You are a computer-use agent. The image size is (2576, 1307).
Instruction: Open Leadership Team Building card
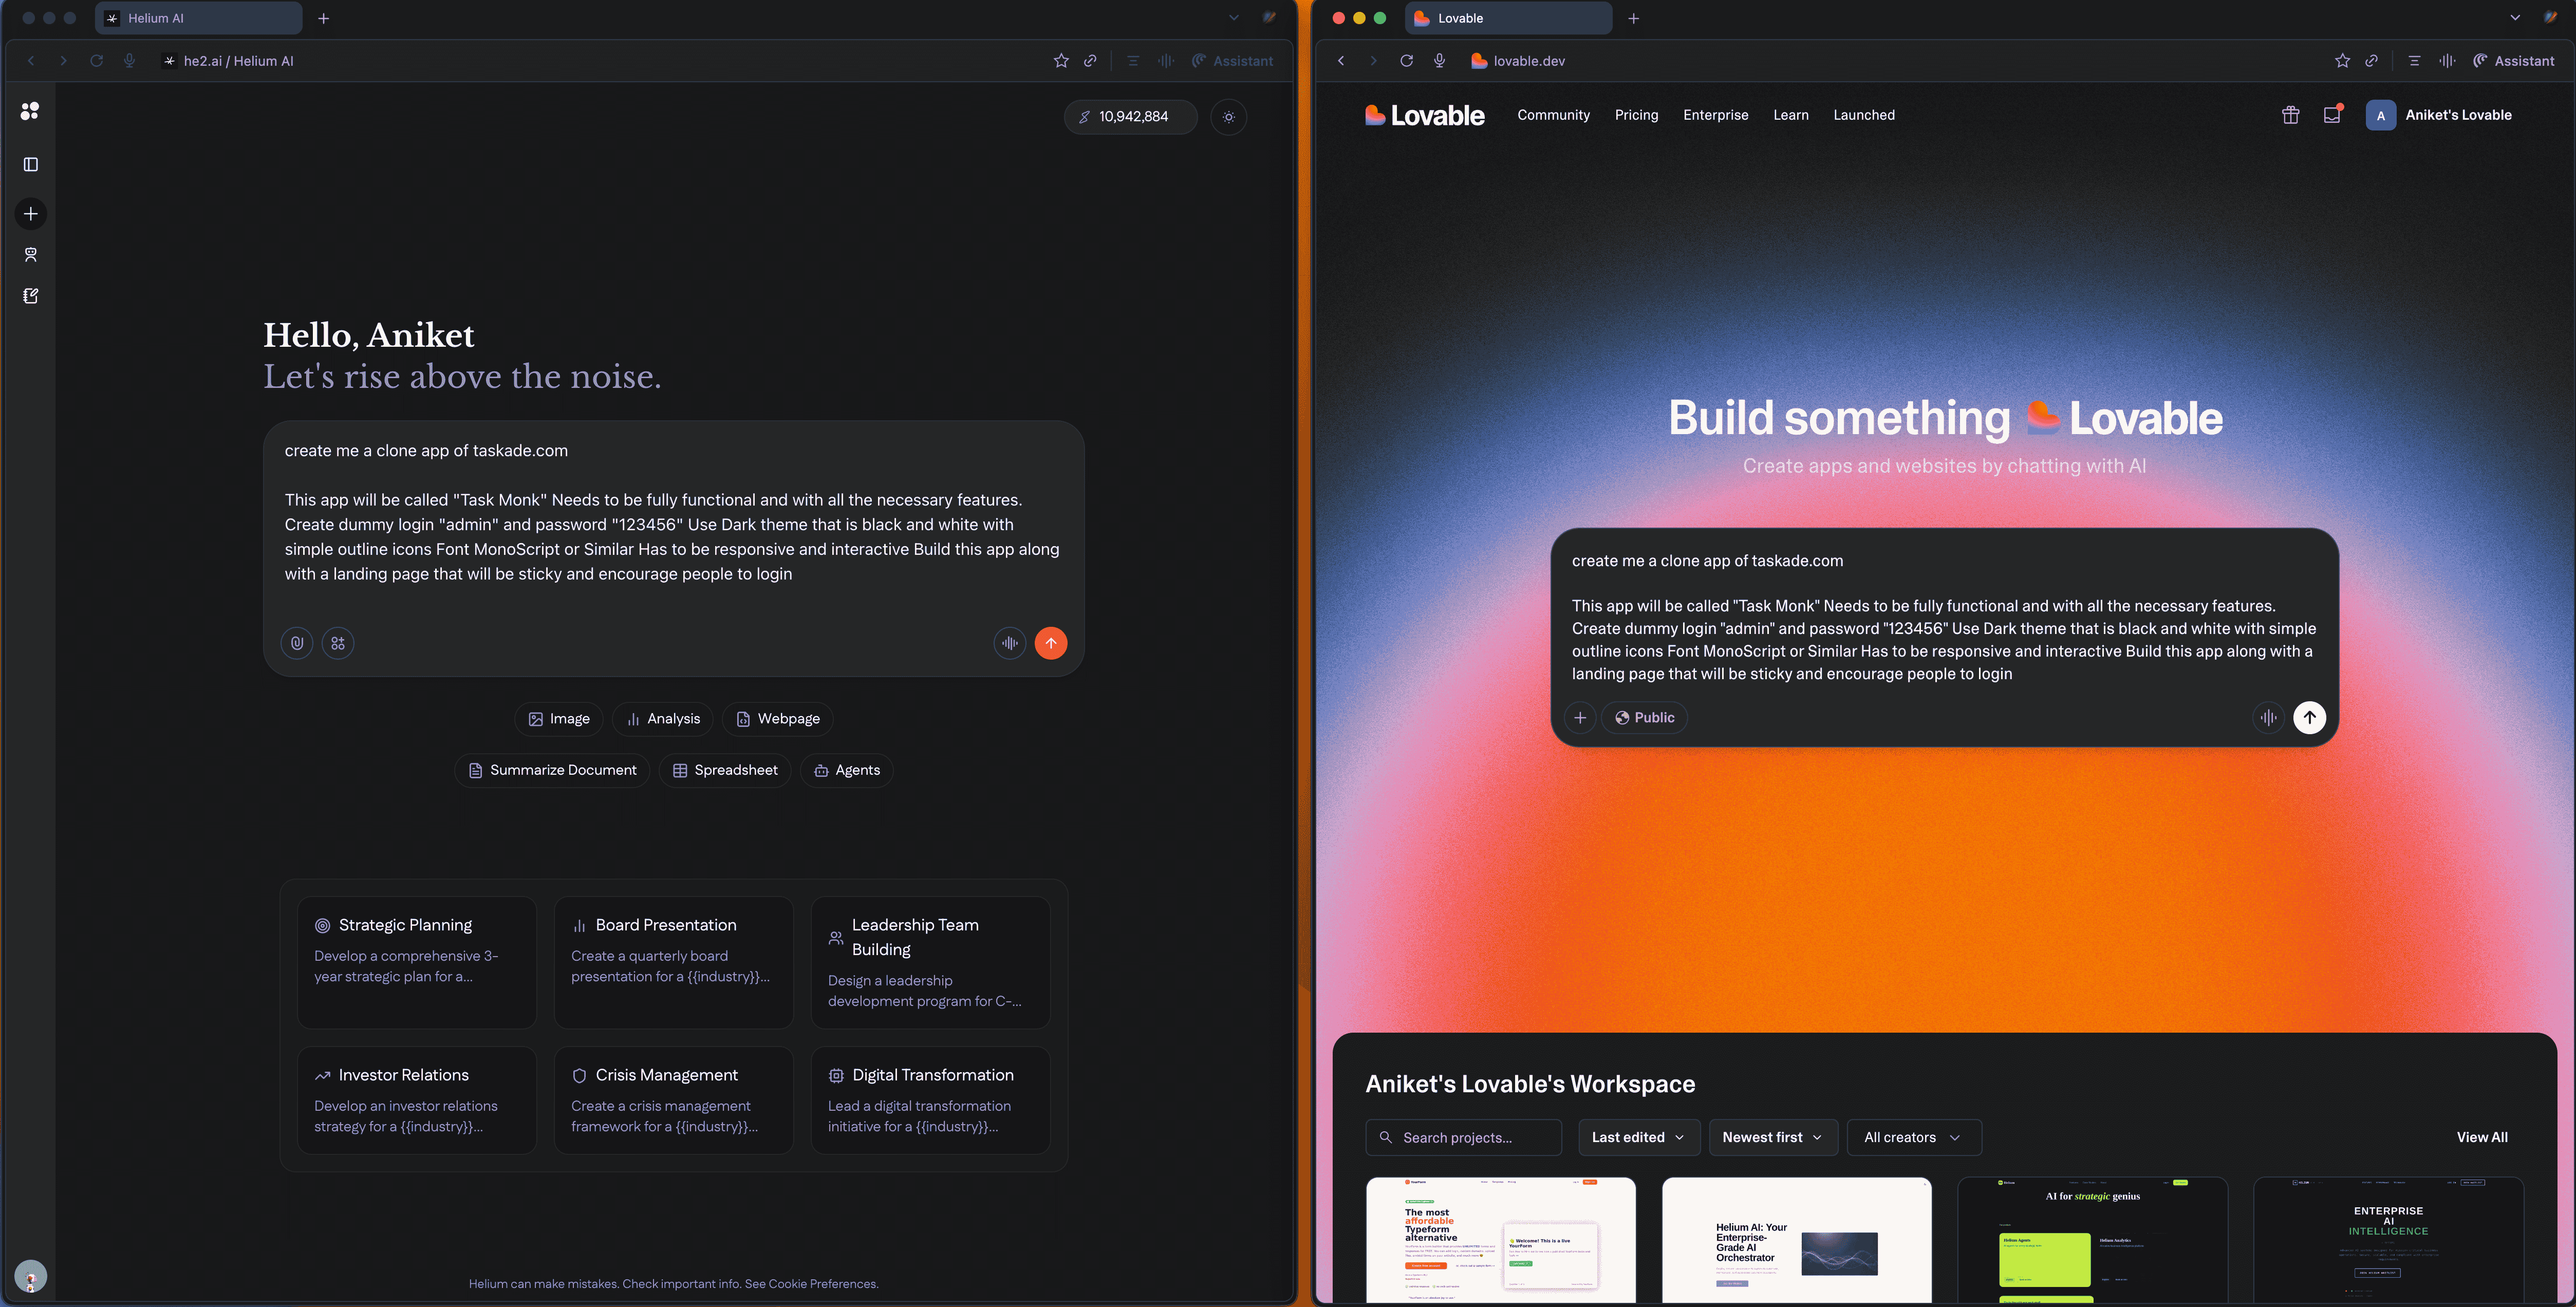931,962
